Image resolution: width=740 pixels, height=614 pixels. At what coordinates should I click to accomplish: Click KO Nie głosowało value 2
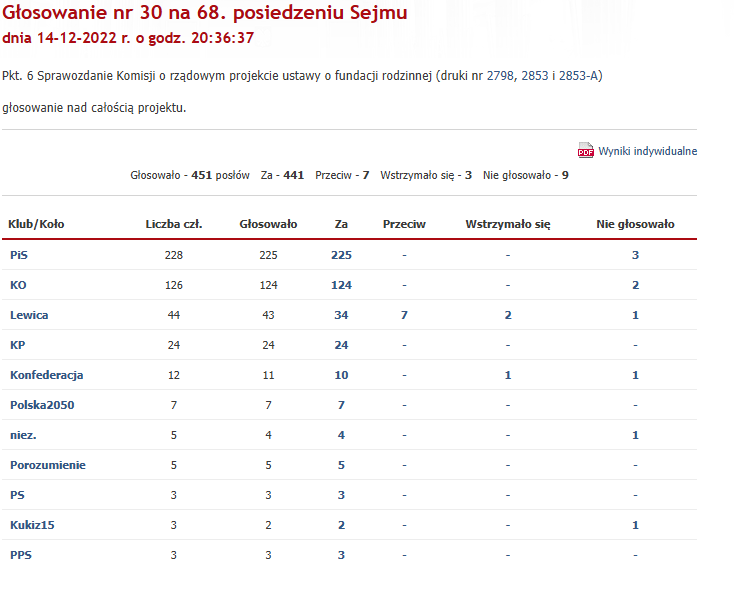pos(635,285)
